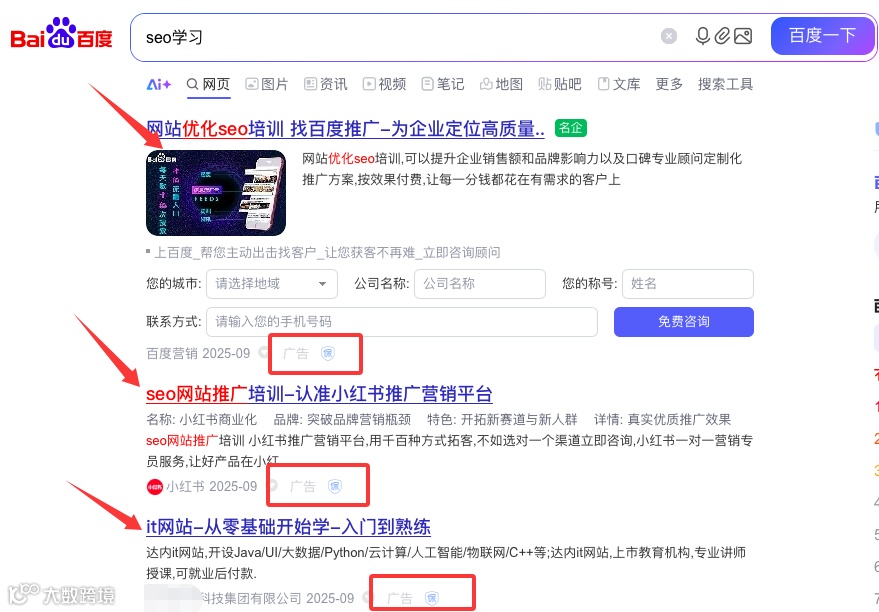Image resolution: width=879 pixels, height=612 pixels.
Task: Switch to the 图片 tab
Action: point(267,85)
